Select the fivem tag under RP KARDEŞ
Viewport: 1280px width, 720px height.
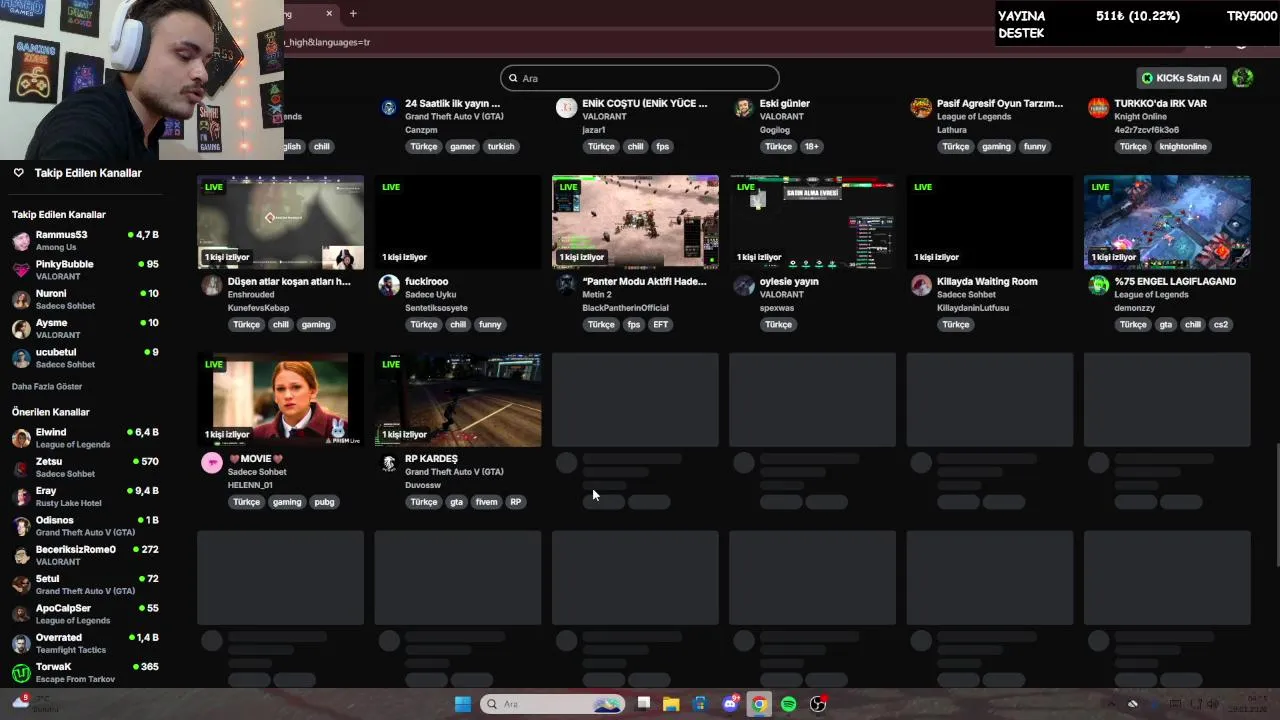tap(486, 502)
